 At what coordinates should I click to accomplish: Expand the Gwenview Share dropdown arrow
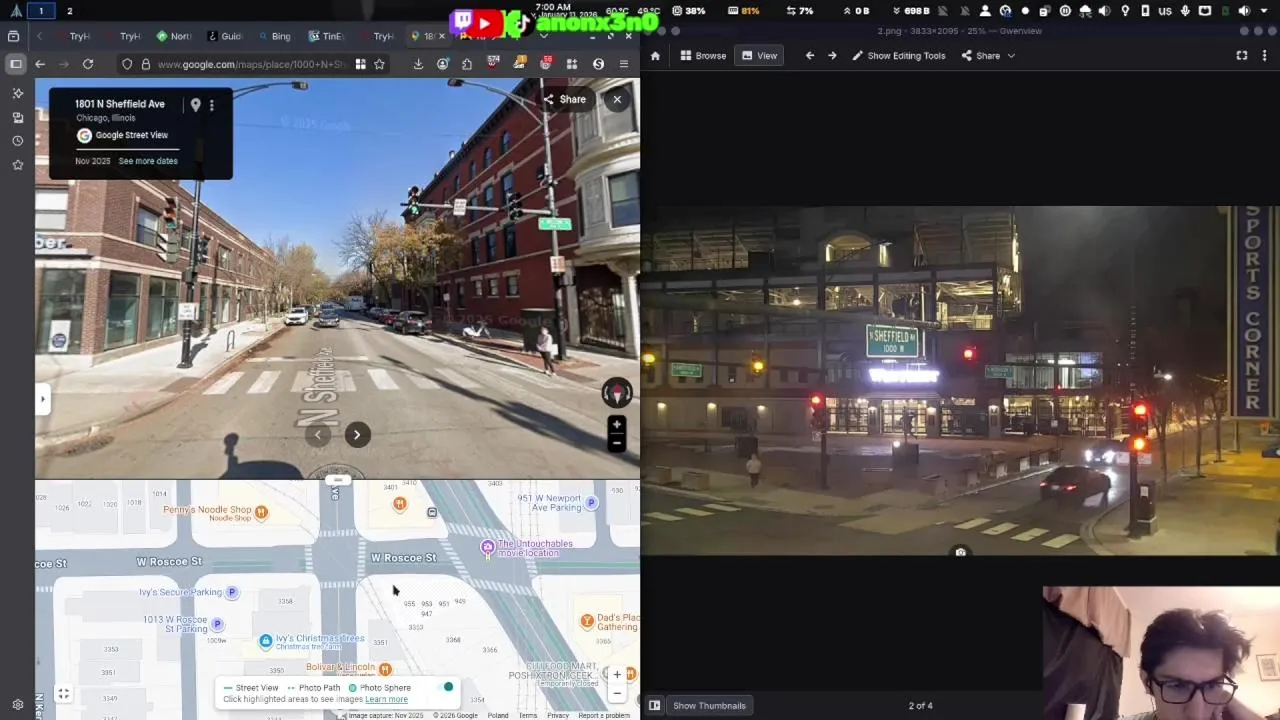tap(1011, 56)
